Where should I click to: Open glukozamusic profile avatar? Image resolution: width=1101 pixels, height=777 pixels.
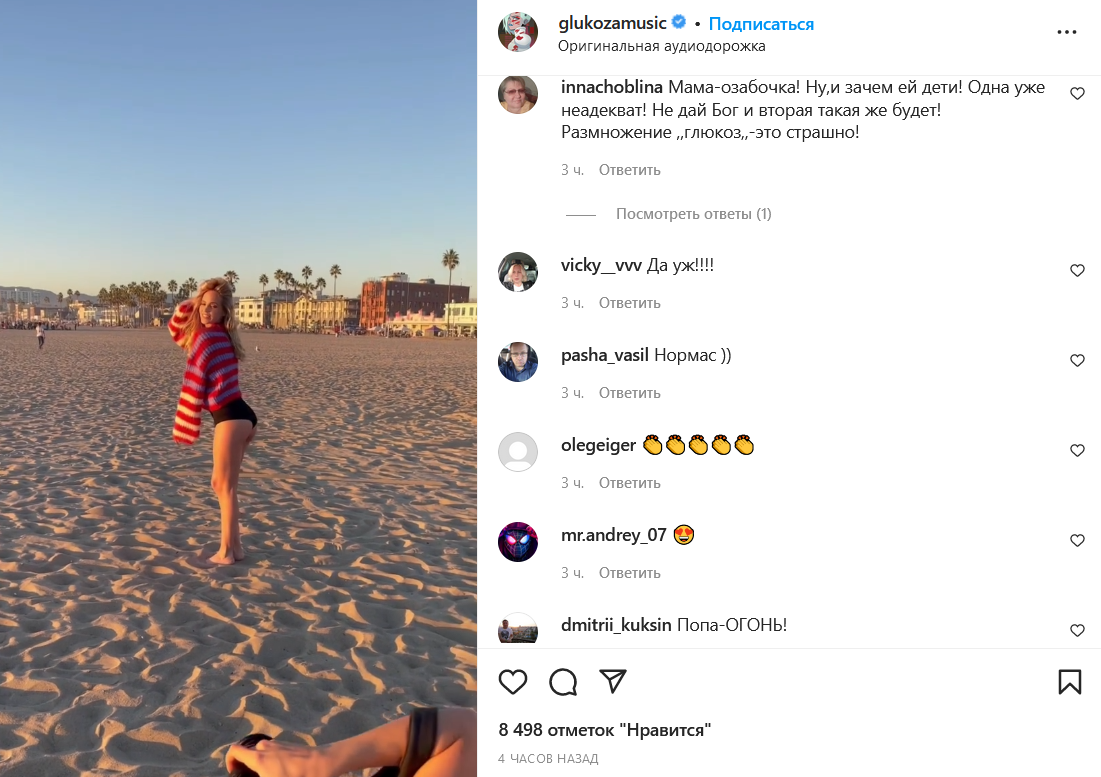(x=518, y=32)
